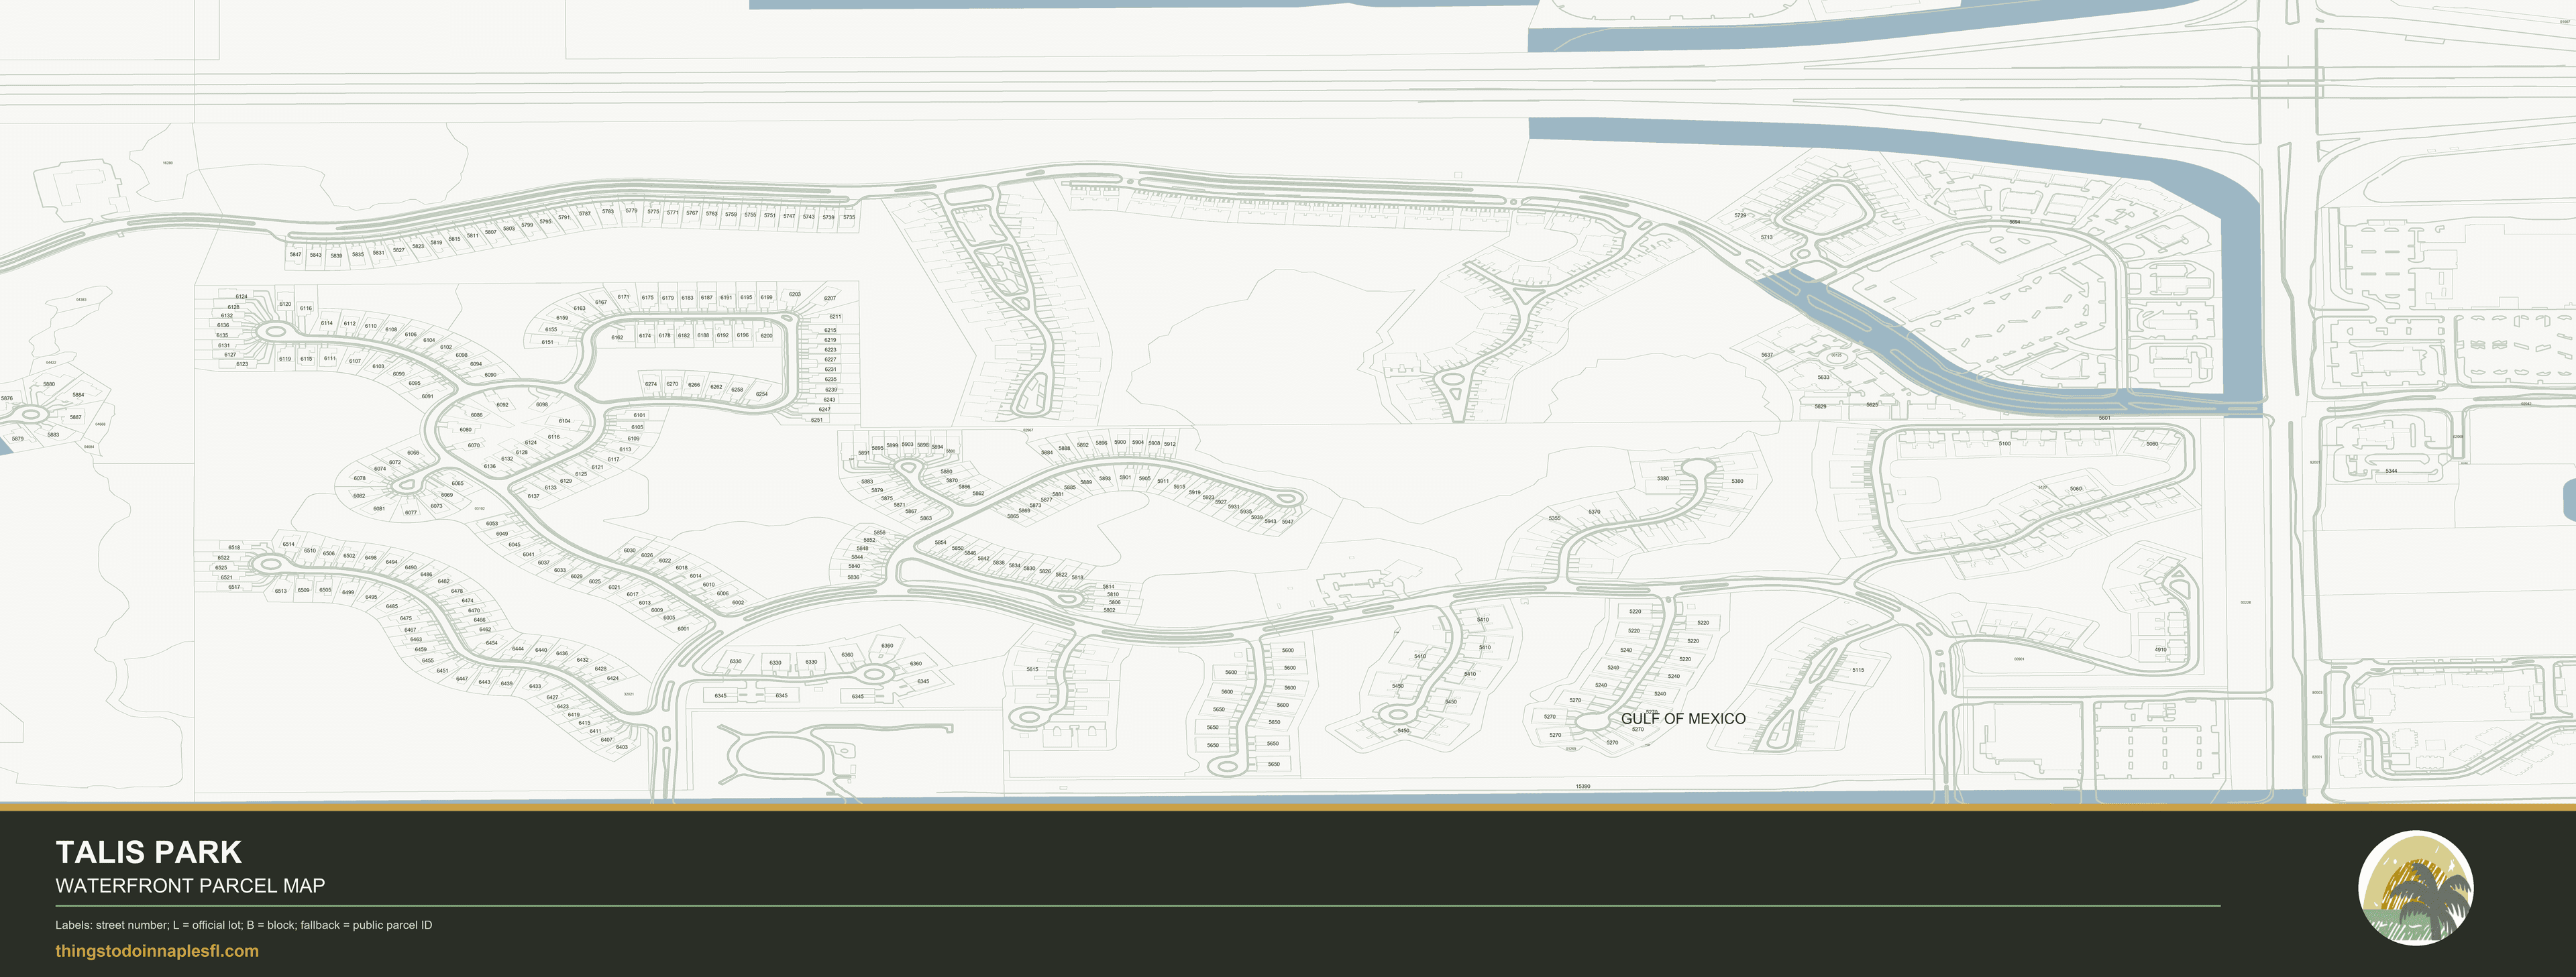
Task: Click the GULF OF MEXICO label
Action: (x=1683, y=719)
